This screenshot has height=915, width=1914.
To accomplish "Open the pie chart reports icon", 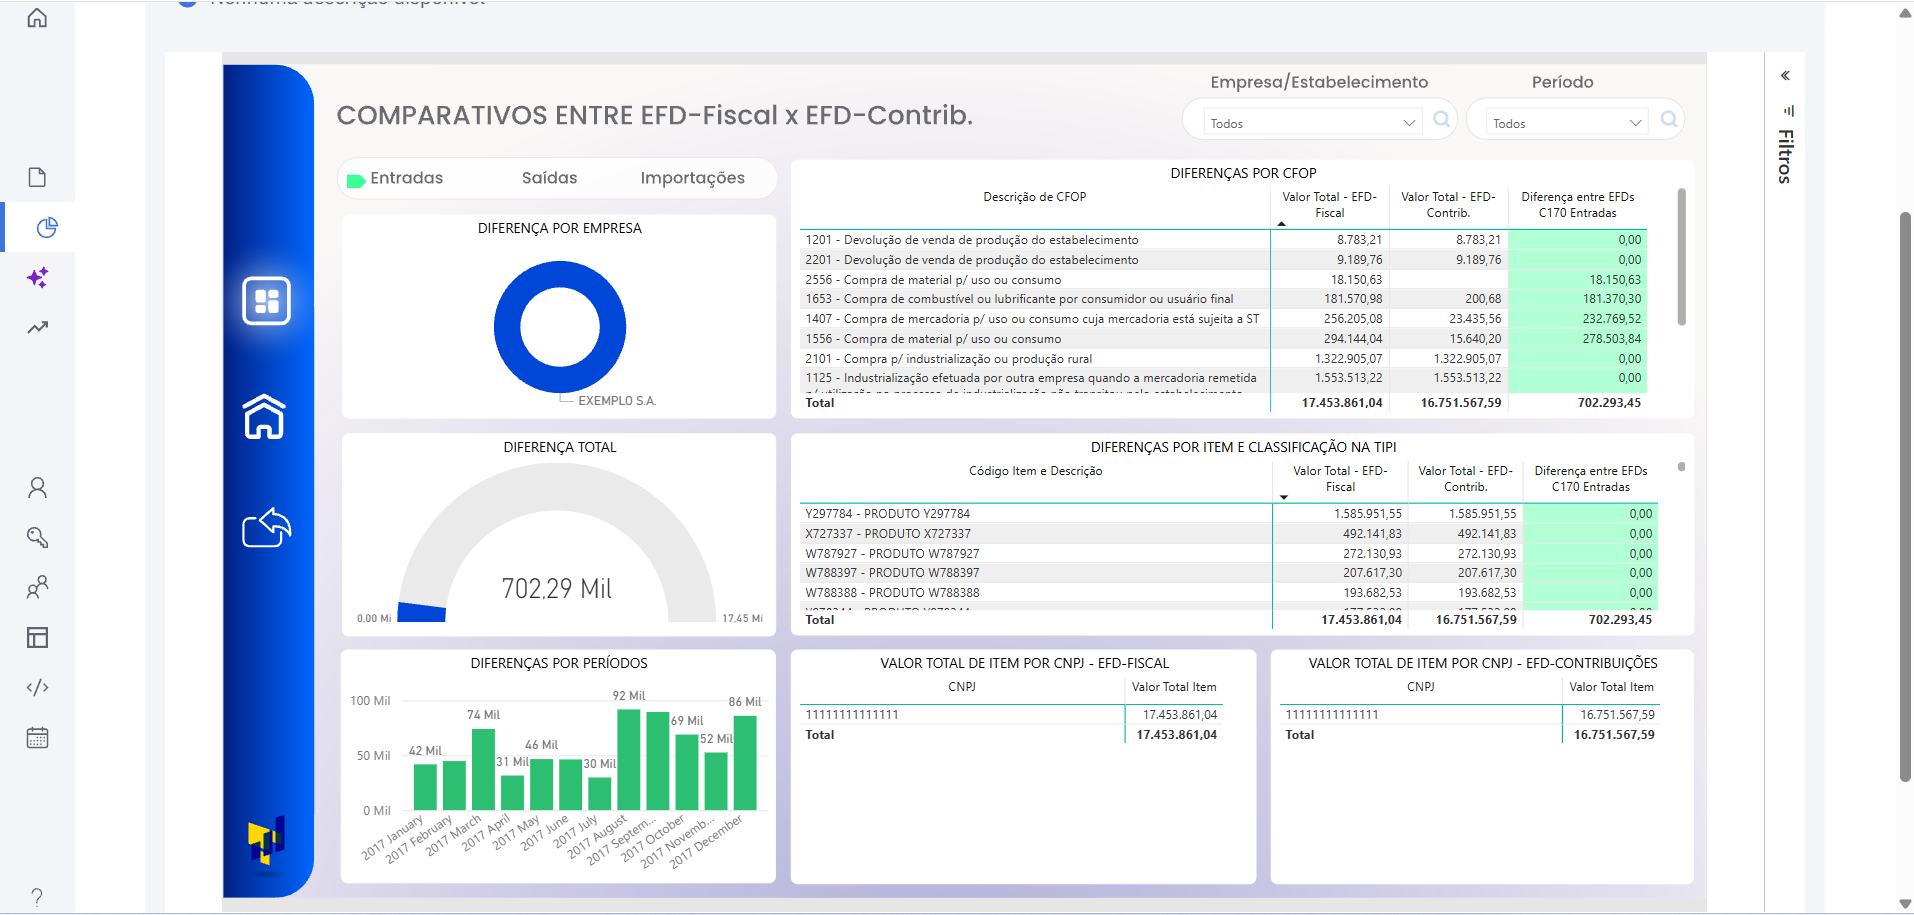I will tap(46, 228).
